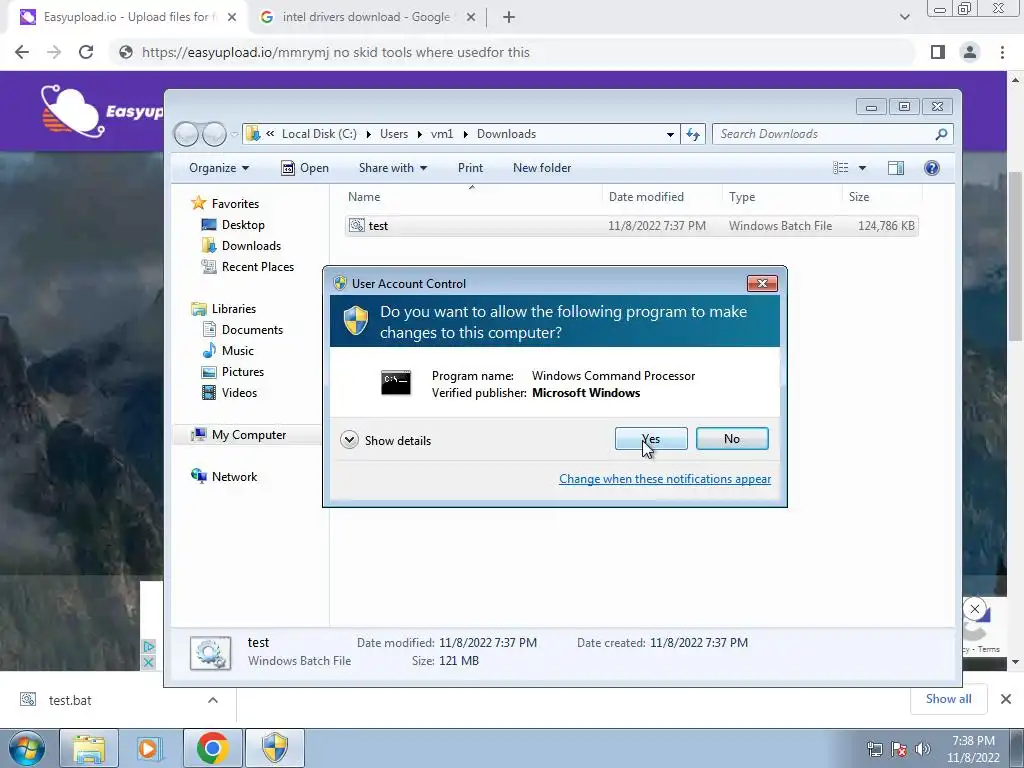Open a new browser tab
Screen dimensions: 1024x768
coord(509,17)
